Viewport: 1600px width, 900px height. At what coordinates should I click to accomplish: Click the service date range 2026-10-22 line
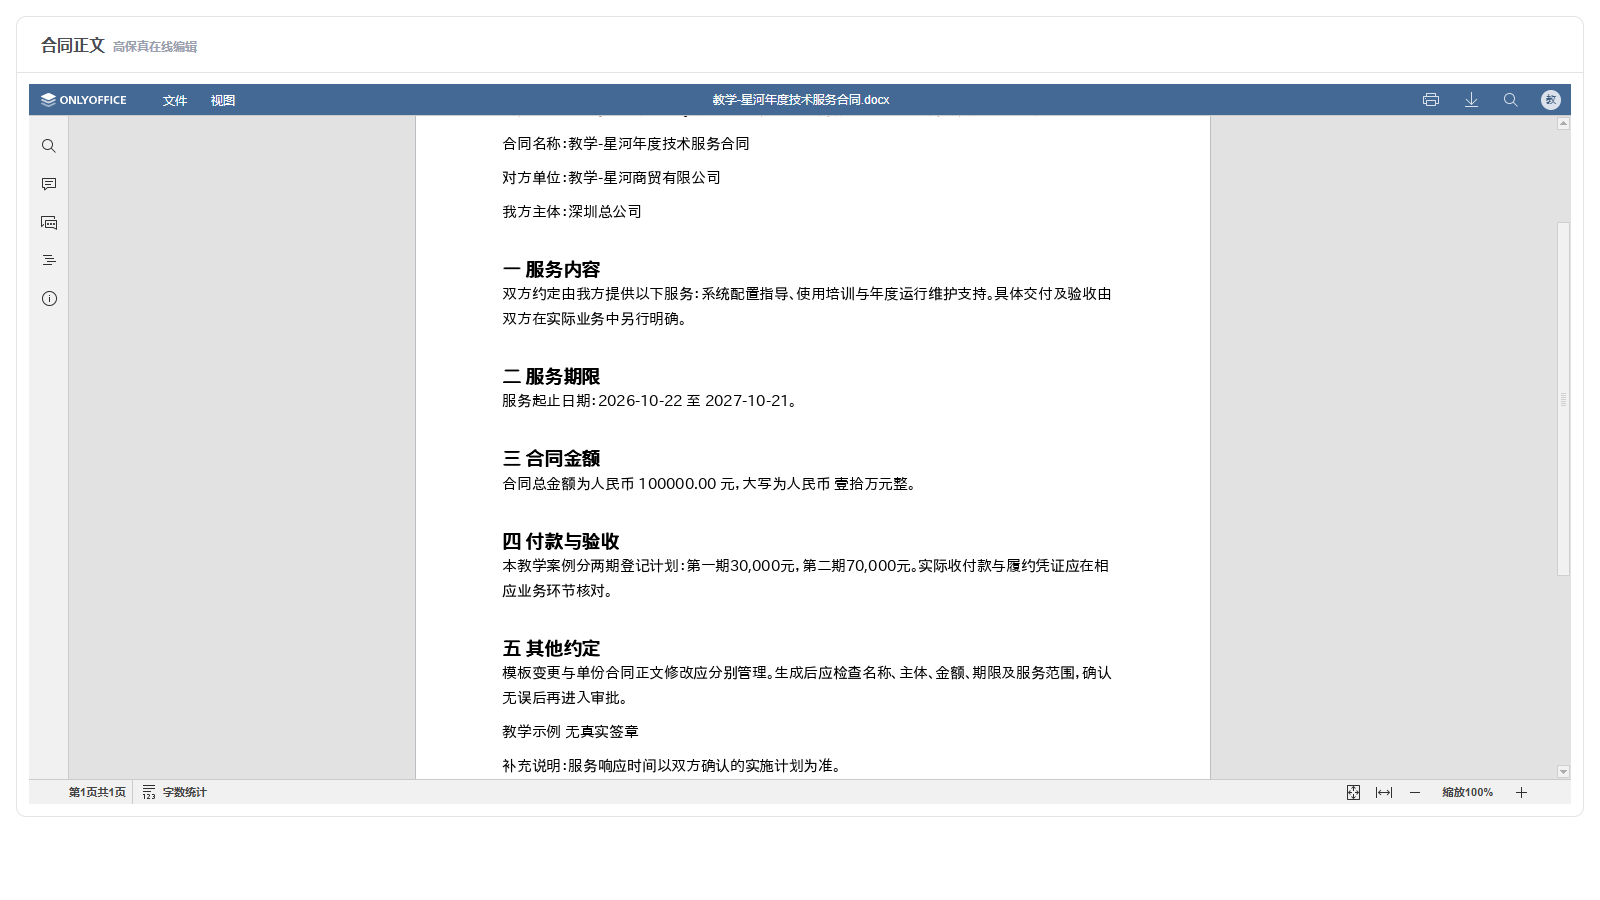[650, 401]
